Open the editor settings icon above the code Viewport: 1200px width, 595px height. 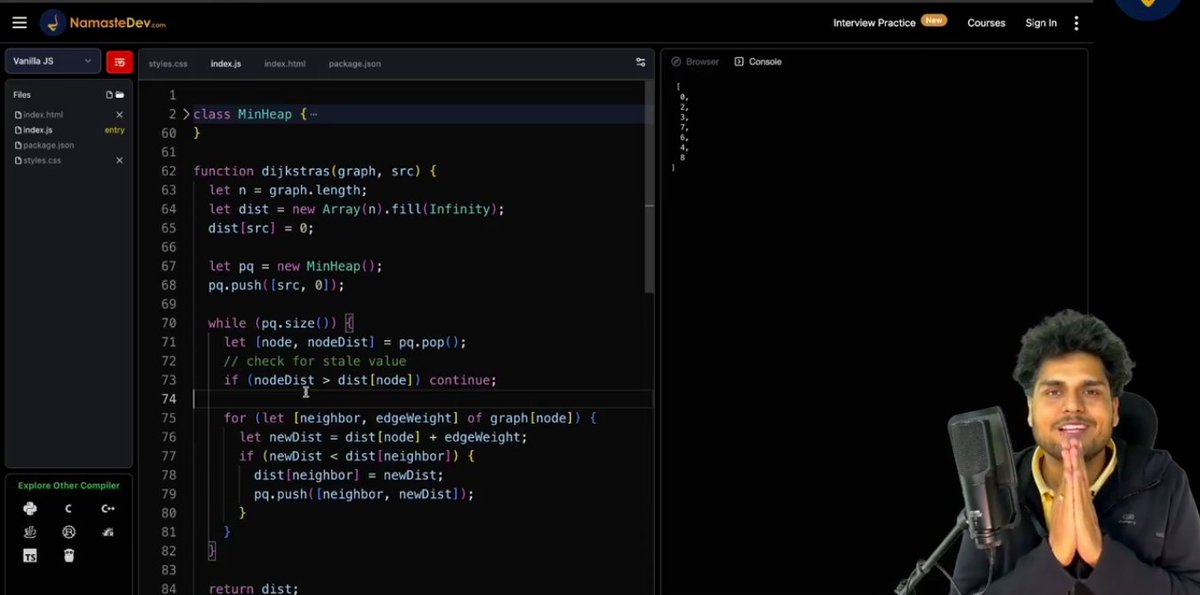tap(640, 62)
